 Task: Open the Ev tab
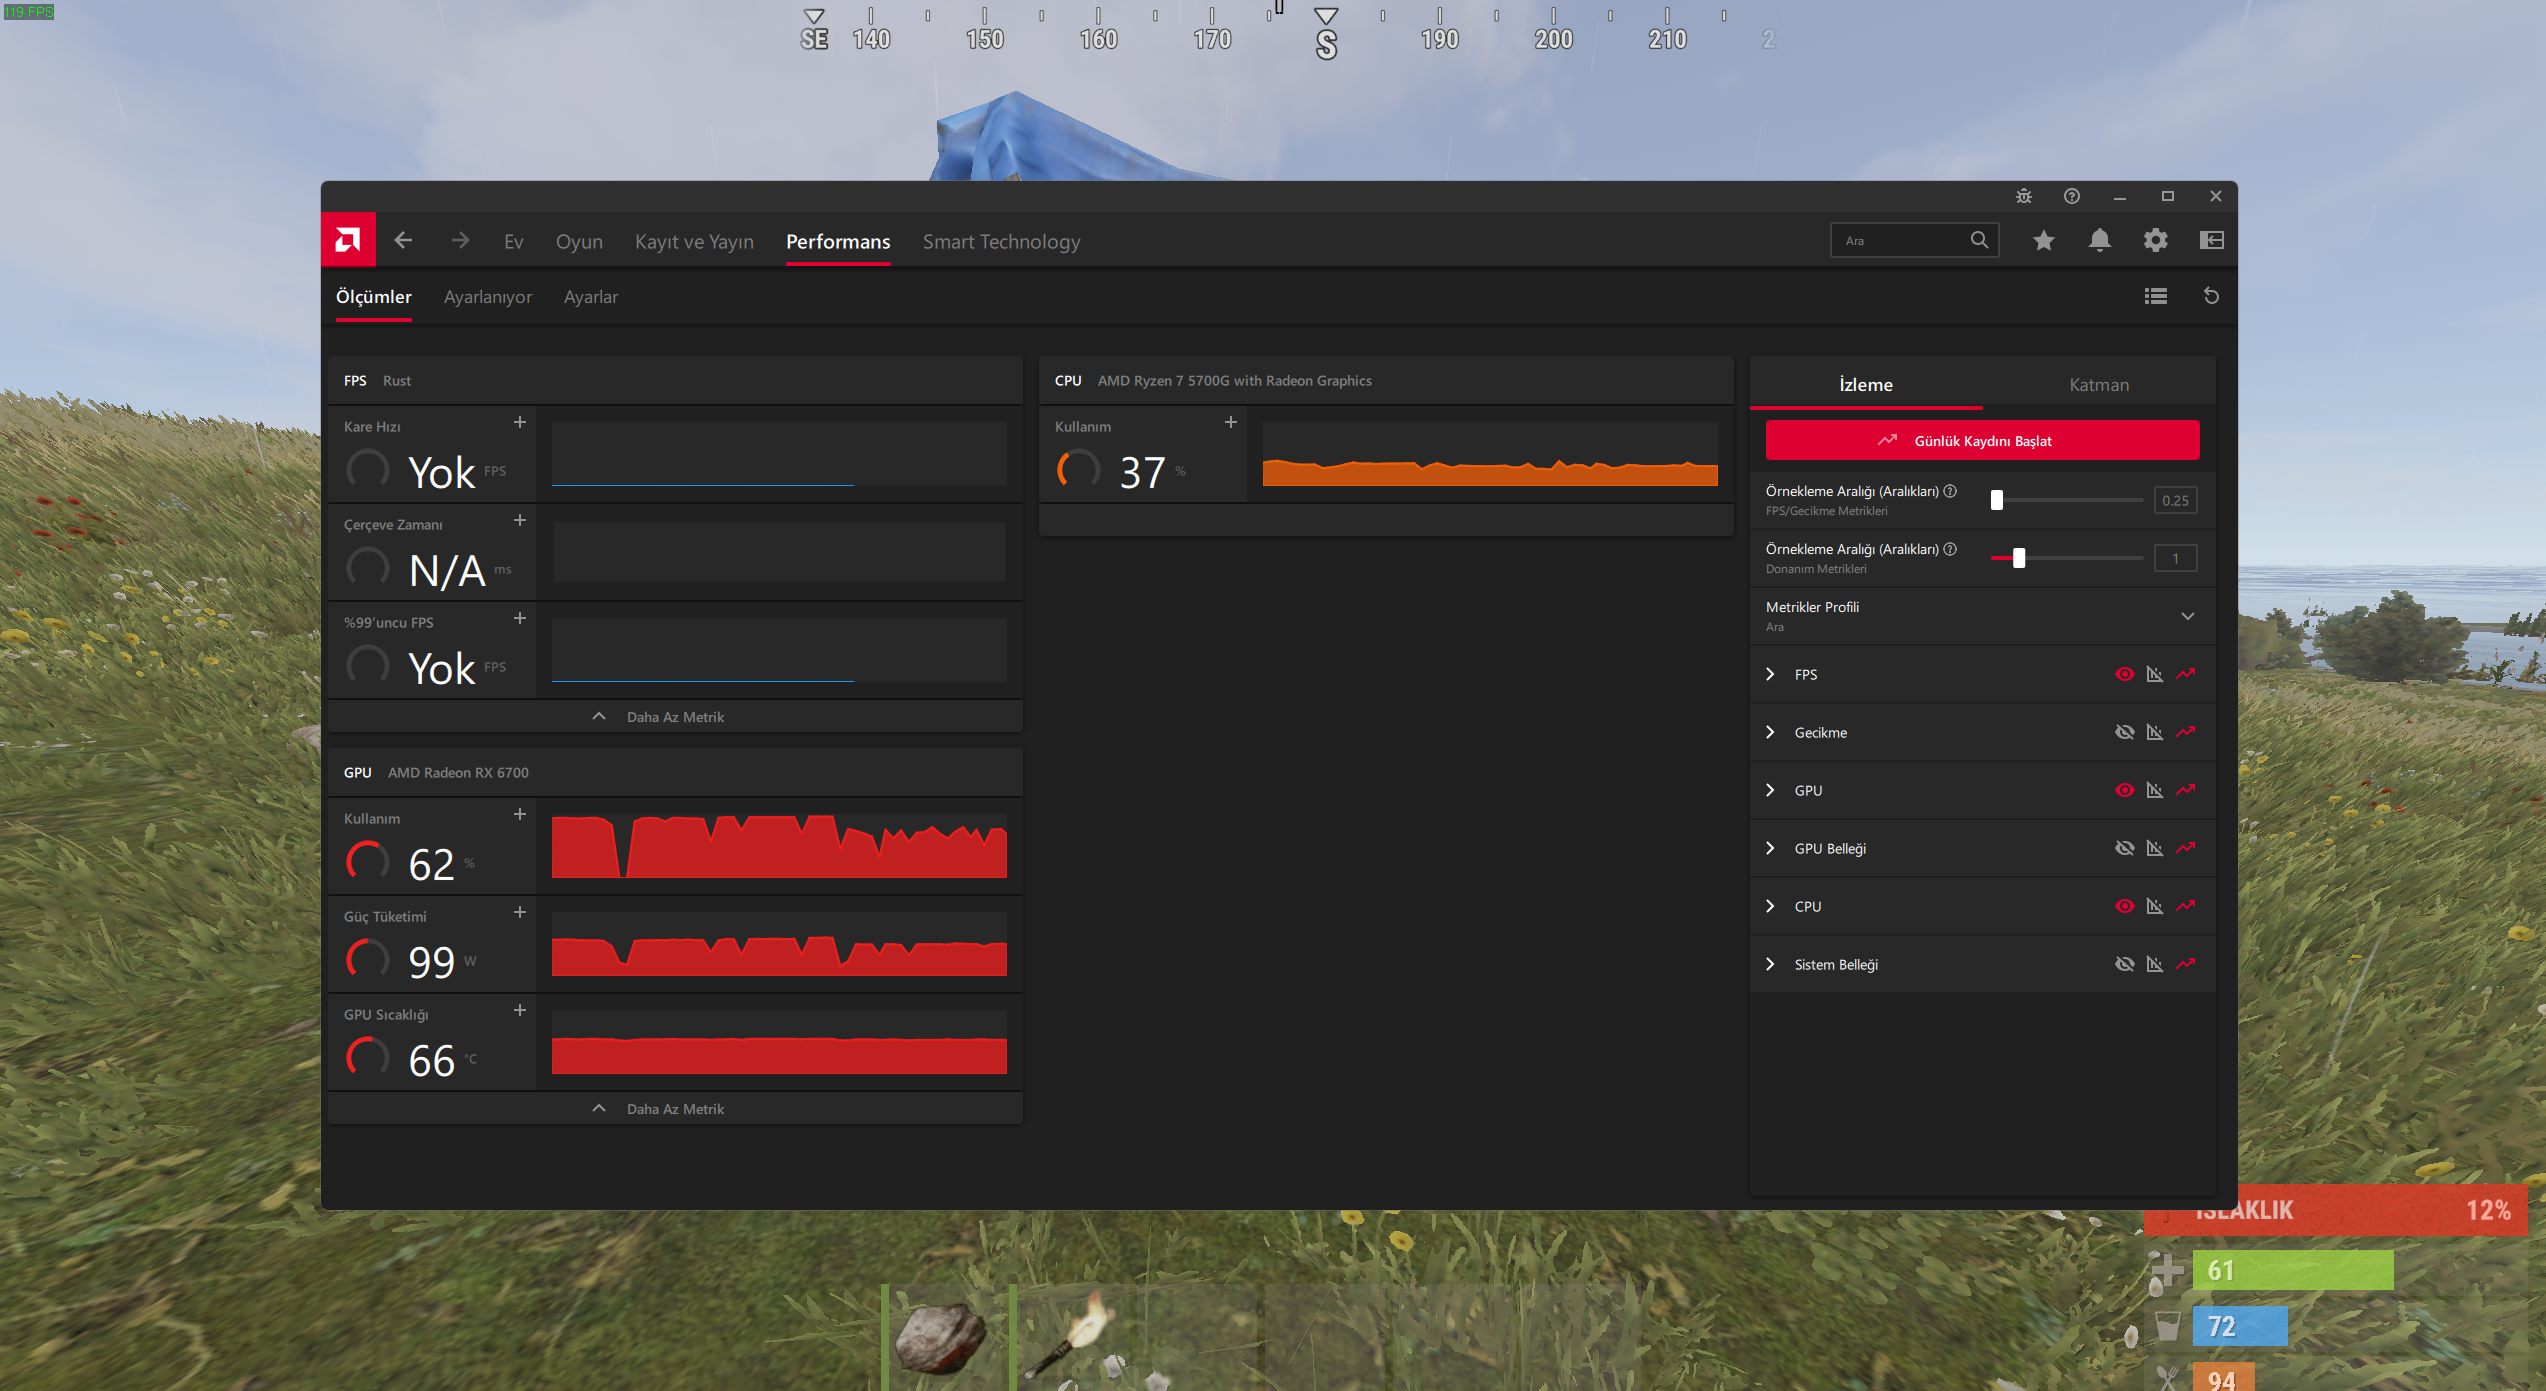[x=514, y=241]
